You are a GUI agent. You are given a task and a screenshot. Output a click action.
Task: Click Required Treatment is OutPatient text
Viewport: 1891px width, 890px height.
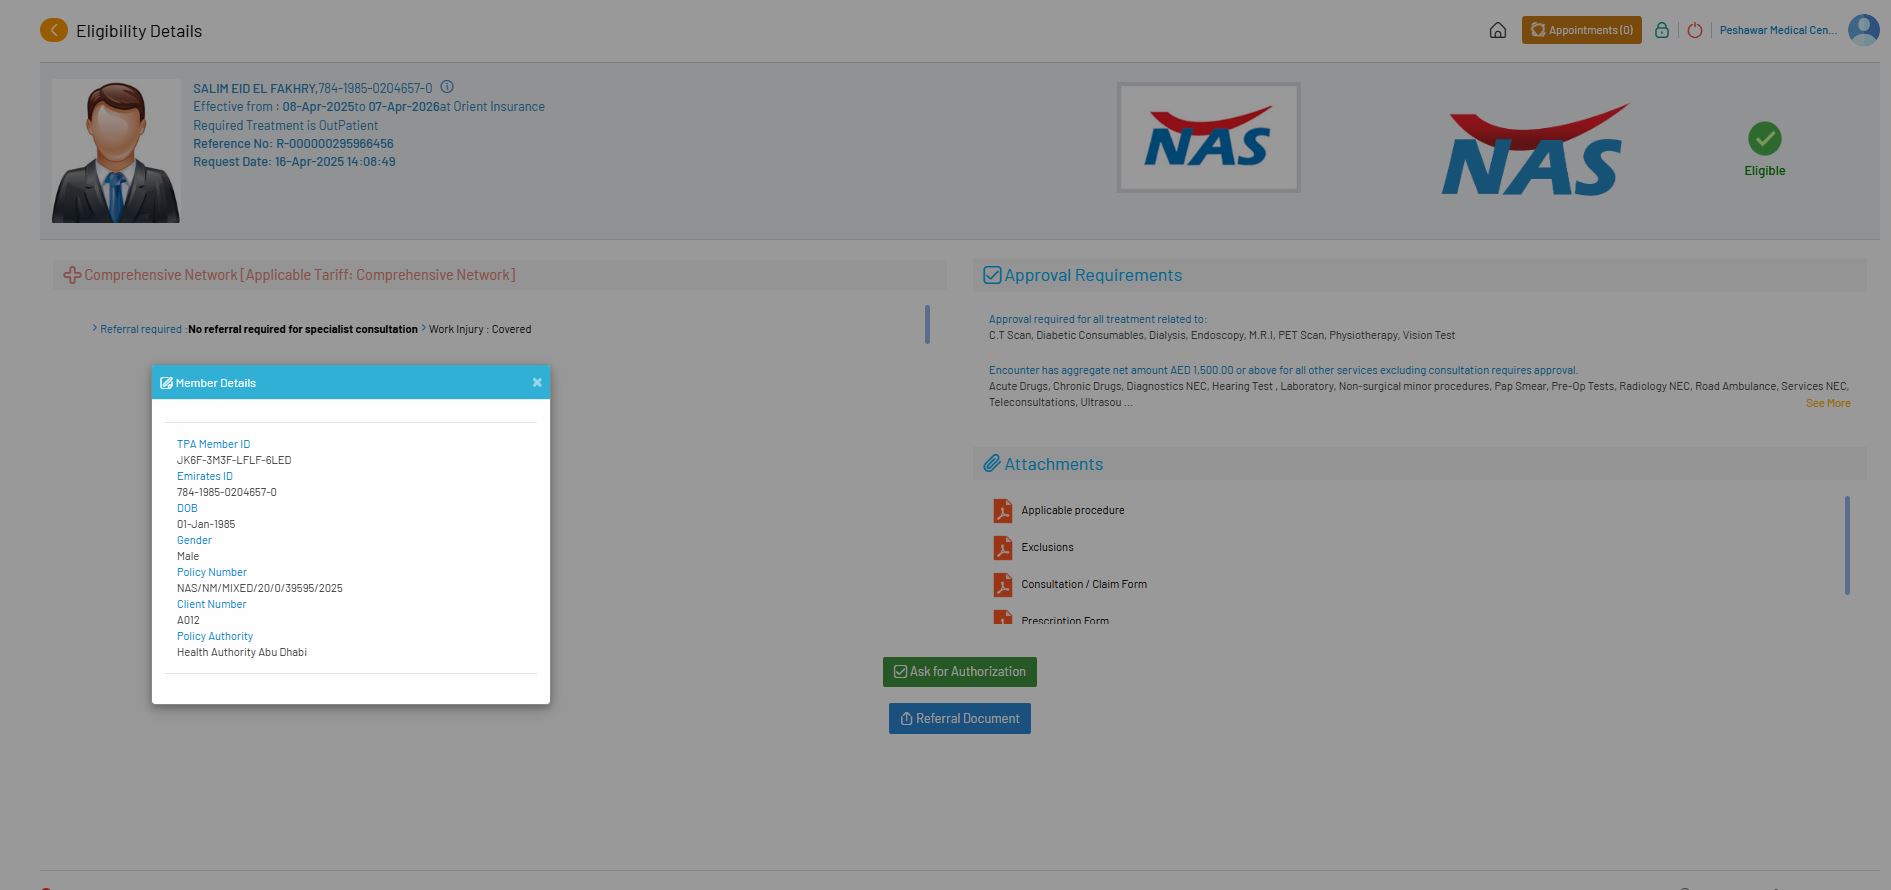285,125
